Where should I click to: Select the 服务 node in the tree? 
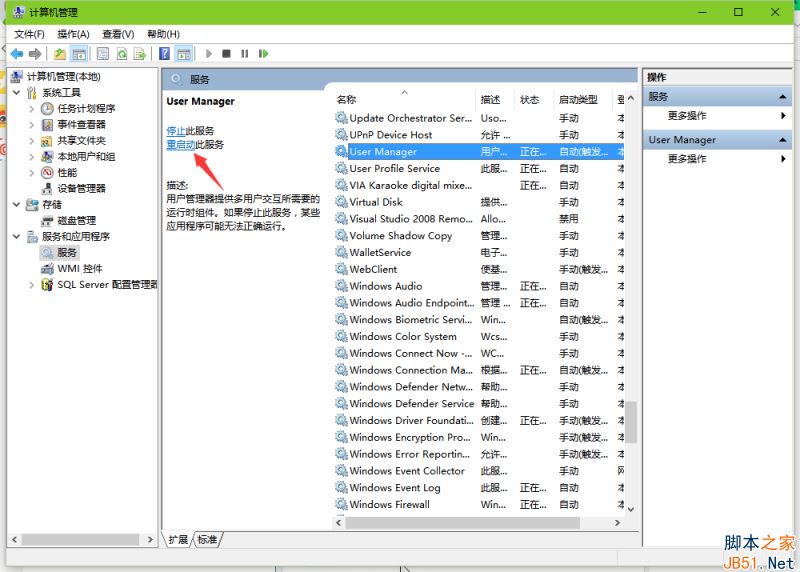click(x=67, y=253)
